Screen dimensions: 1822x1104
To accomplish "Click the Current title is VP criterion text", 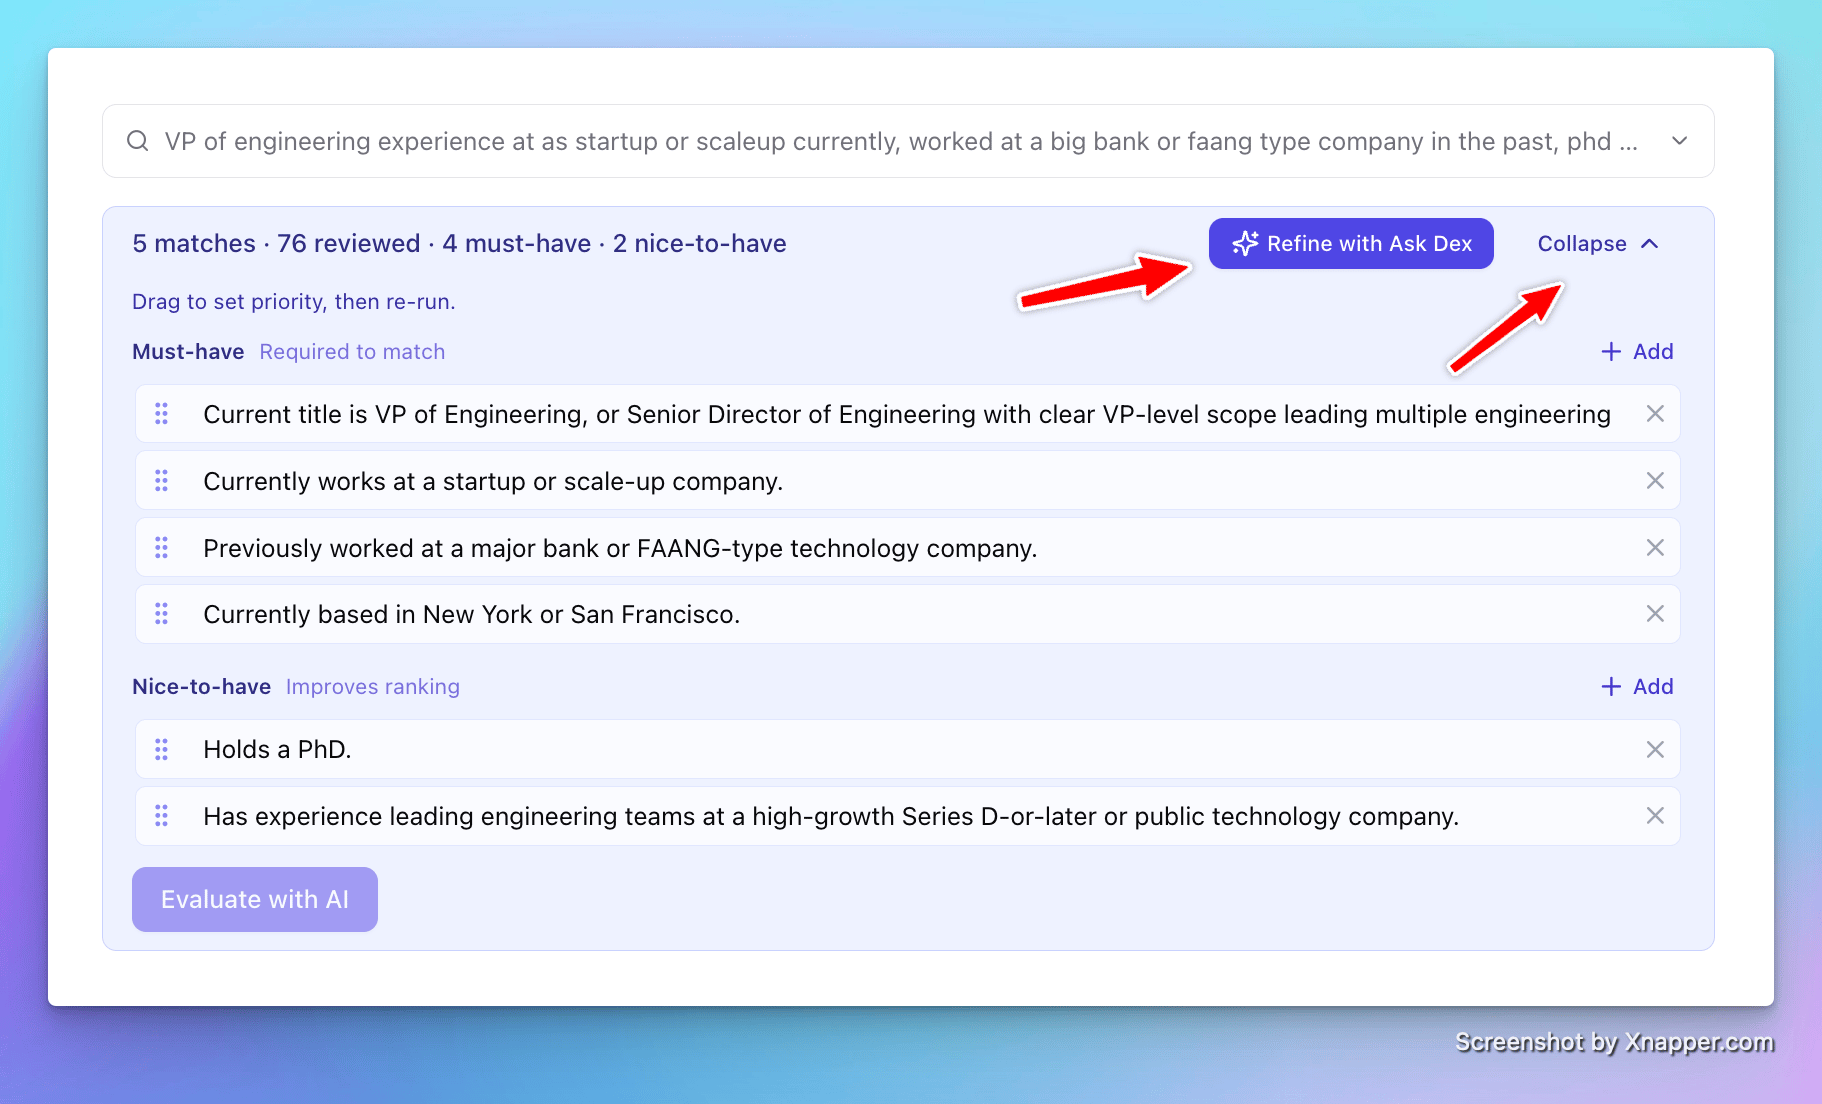I will 907,414.
